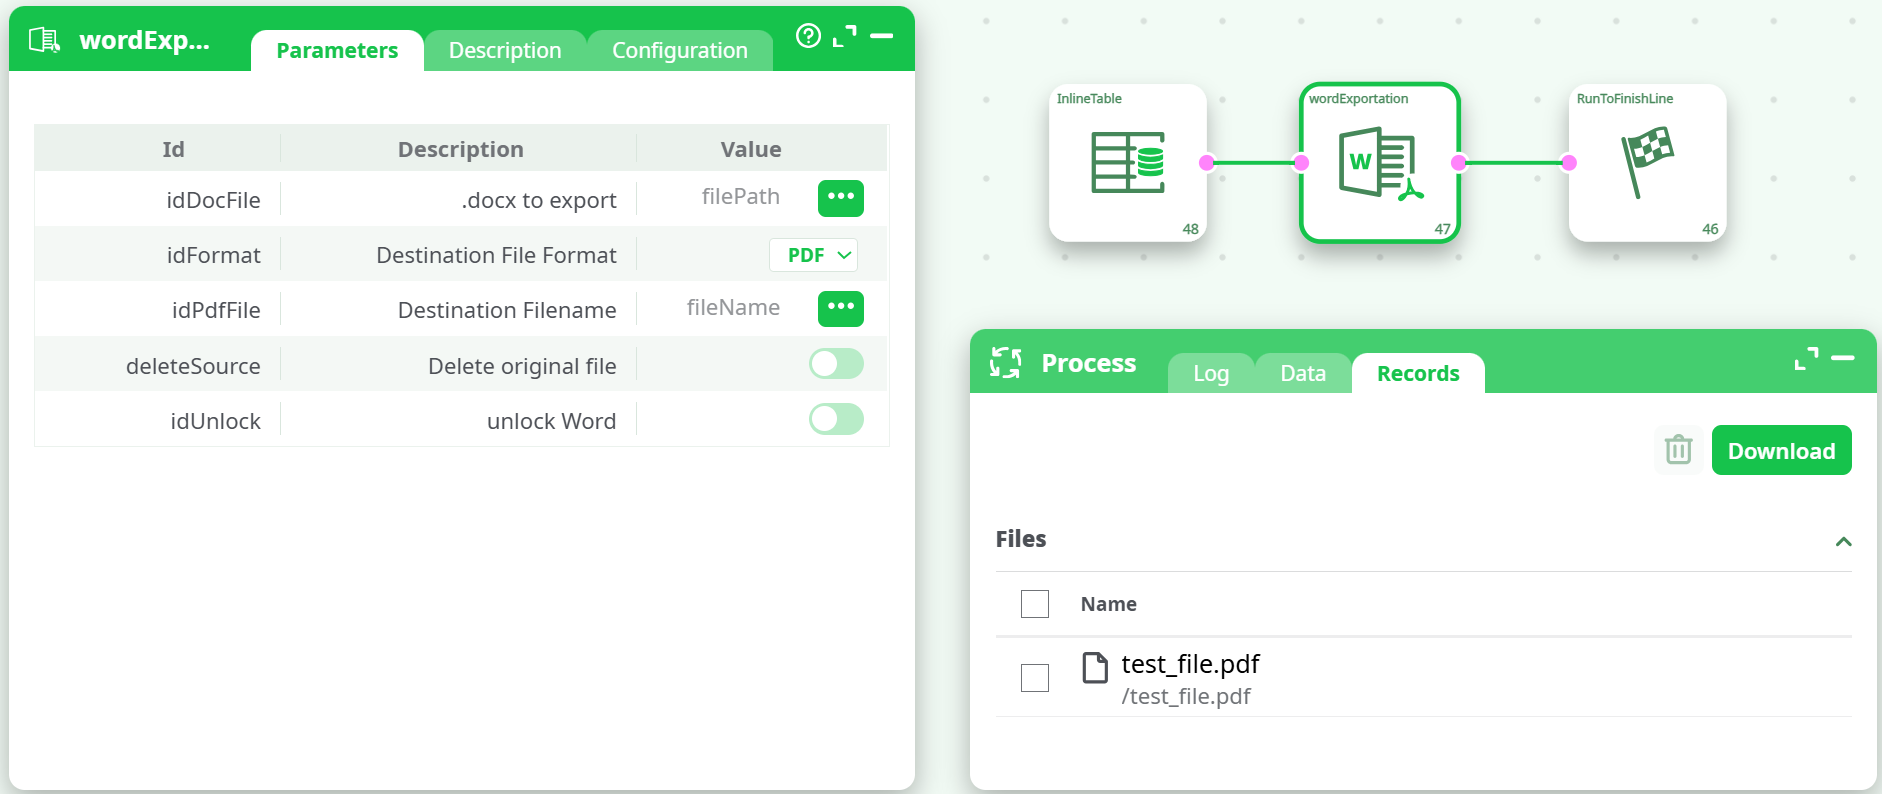Click the fileName value field

point(732,308)
